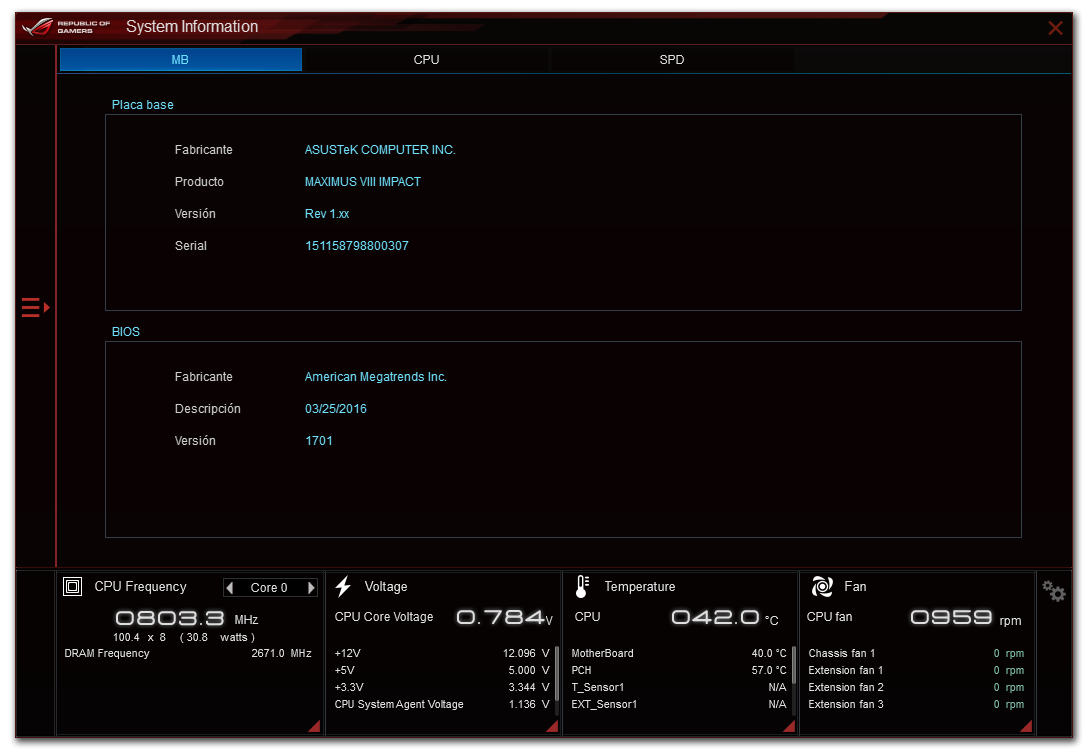
Task: Click the Chassis fan 1 row
Action: pos(916,654)
